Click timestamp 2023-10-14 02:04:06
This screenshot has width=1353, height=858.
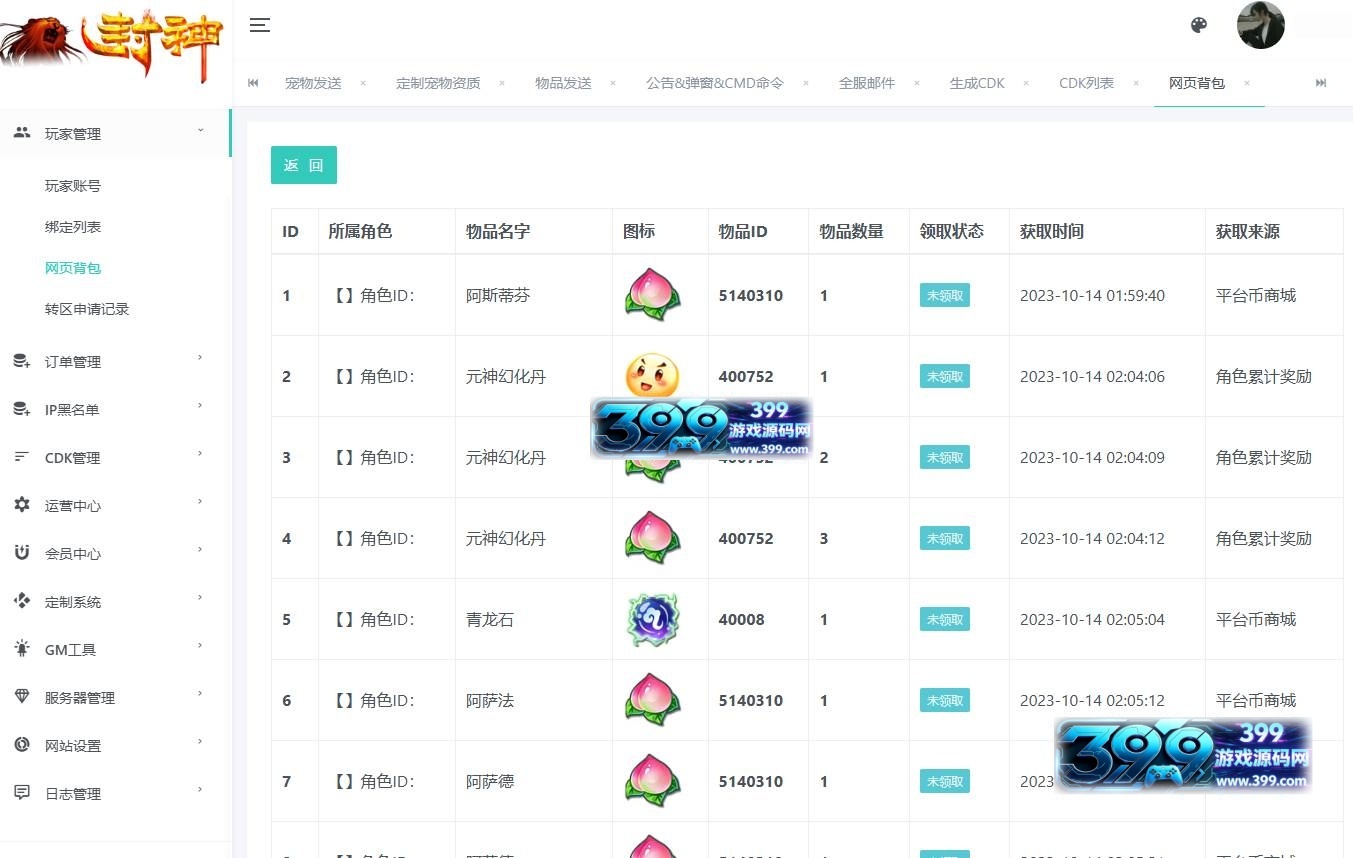1092,376
